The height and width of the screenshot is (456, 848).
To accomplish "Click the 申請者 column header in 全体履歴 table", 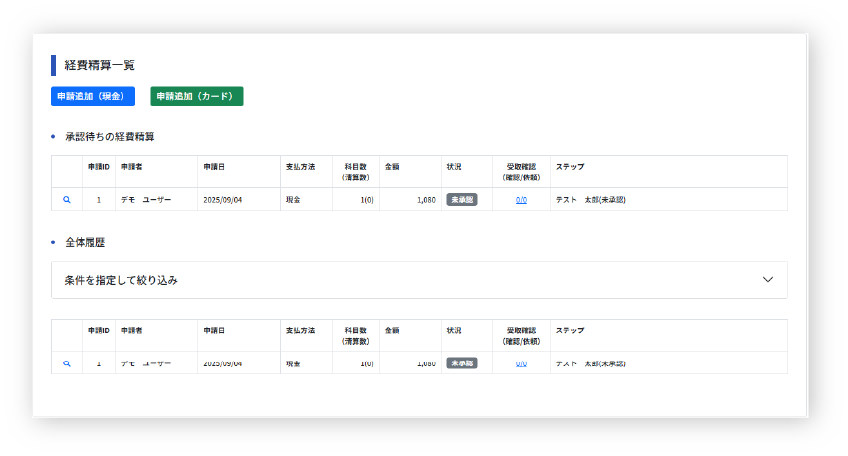I will click(x=132, y=330).
